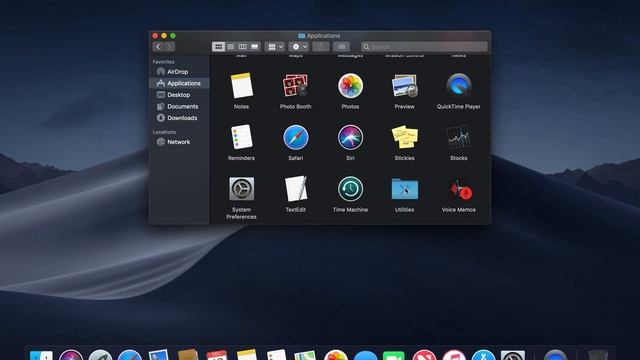Select Applications in the Favorites sidebar
Viewport: 640px width, 360px height.
click(x=179, y=83)
